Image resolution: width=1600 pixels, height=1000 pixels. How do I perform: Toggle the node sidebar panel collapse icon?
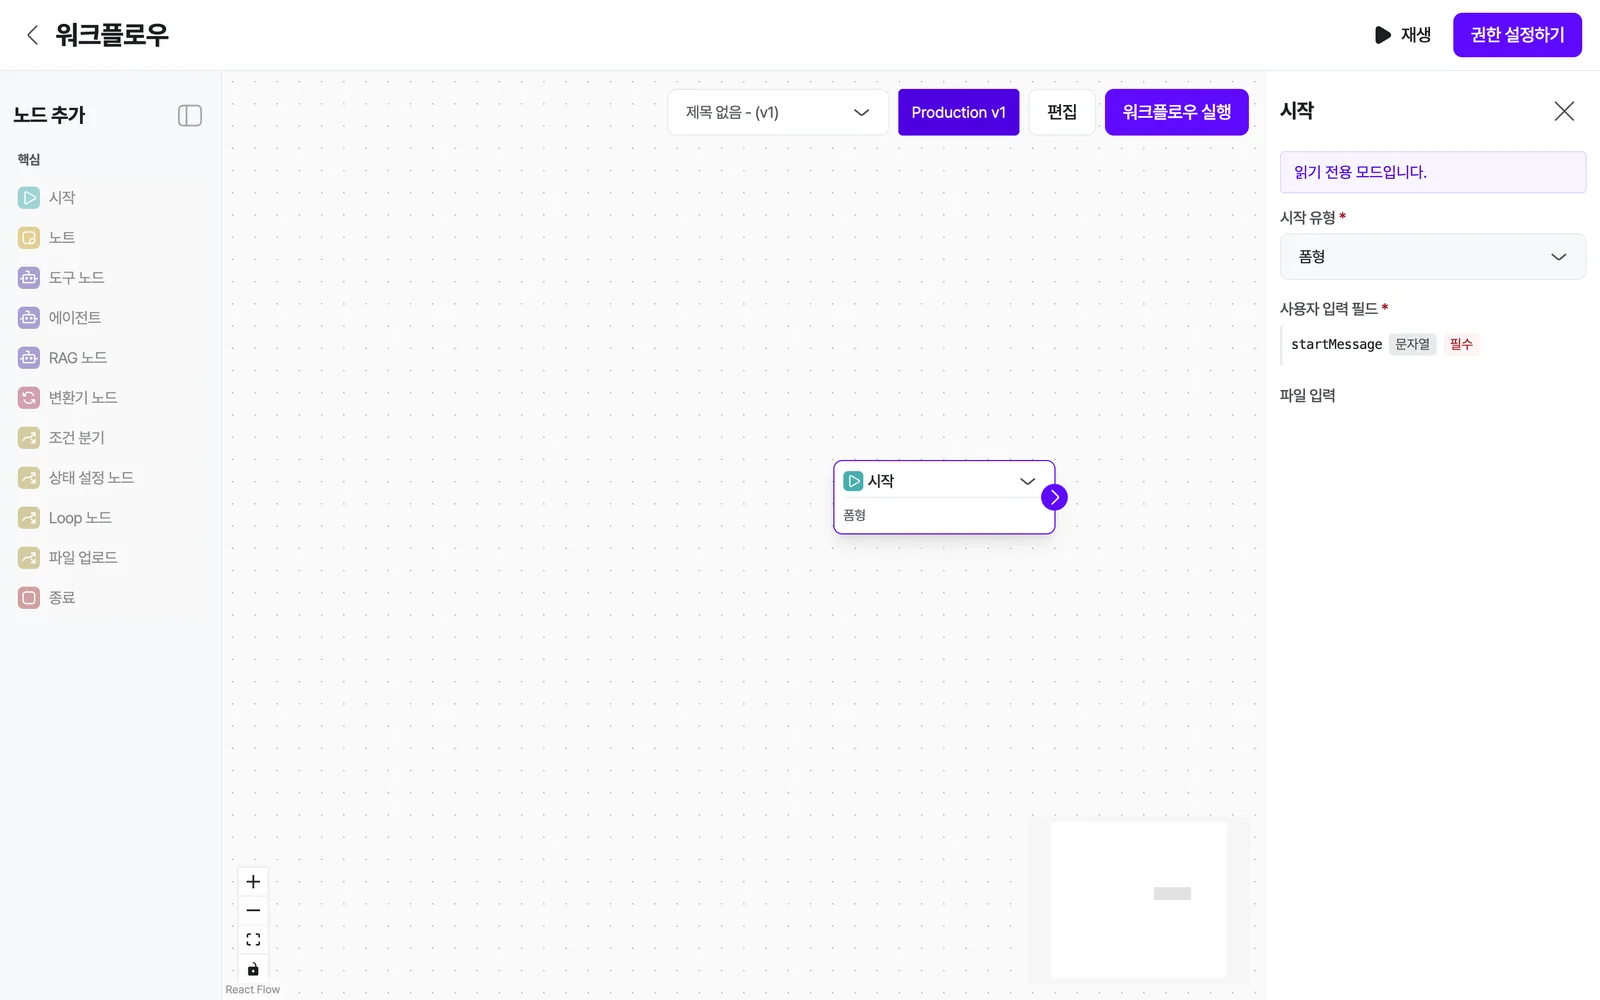190,116
